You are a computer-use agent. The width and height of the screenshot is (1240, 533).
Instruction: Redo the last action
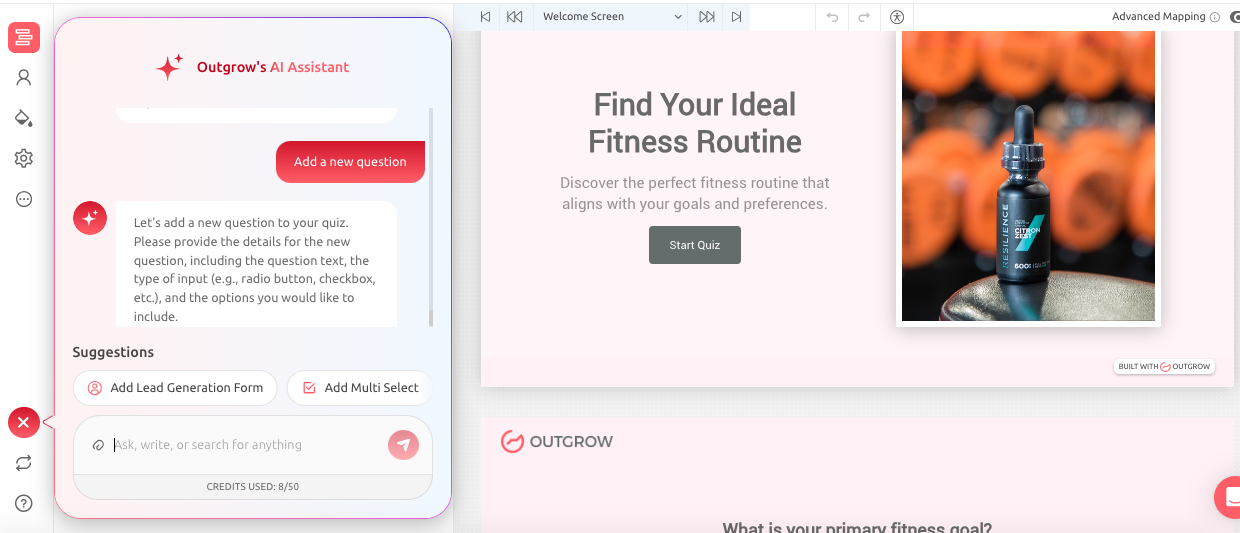coord(864,17)
